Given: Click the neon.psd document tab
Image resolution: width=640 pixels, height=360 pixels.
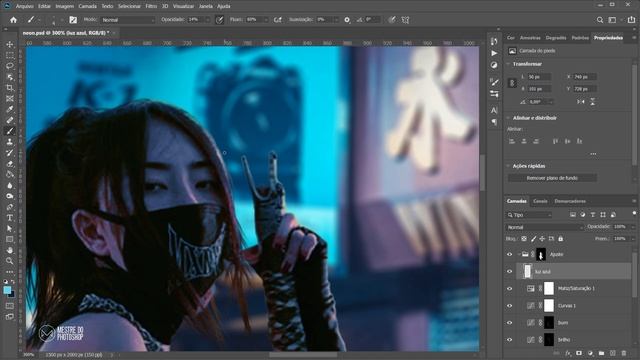Looking at the screenshot, I should pyautogui.click(x=66, y=33).
